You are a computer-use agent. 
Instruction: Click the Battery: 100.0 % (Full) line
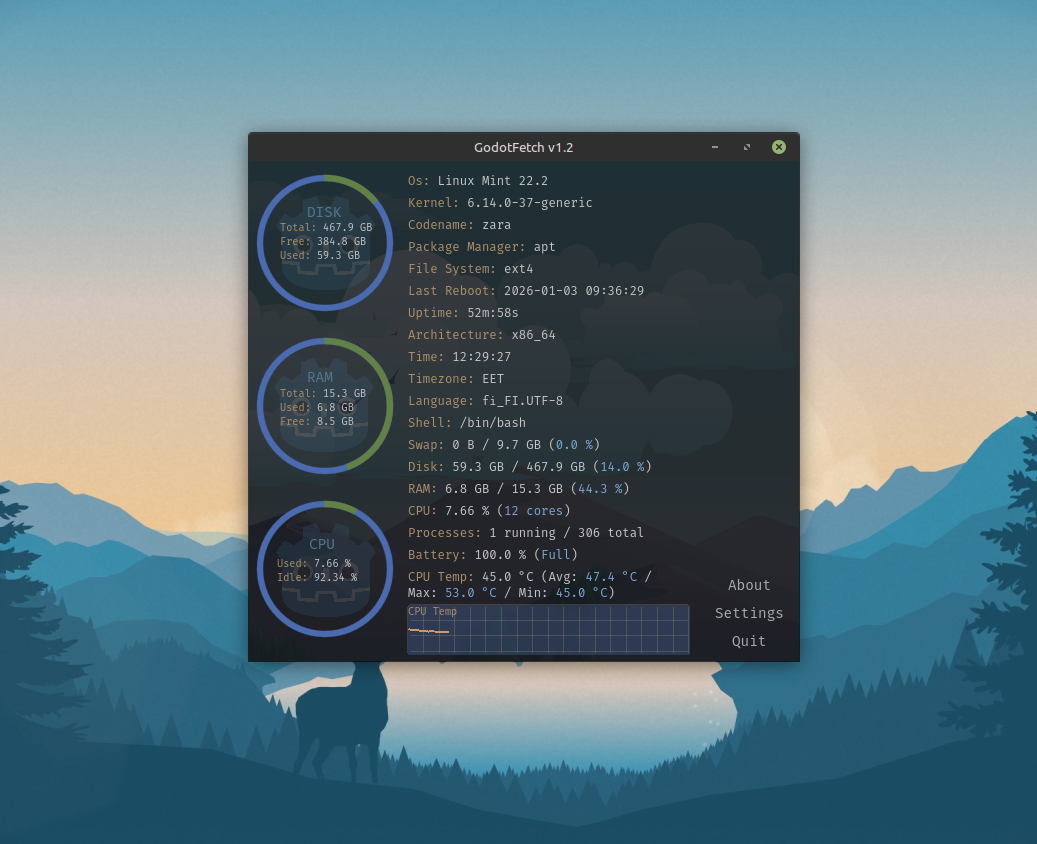[493, 554]
